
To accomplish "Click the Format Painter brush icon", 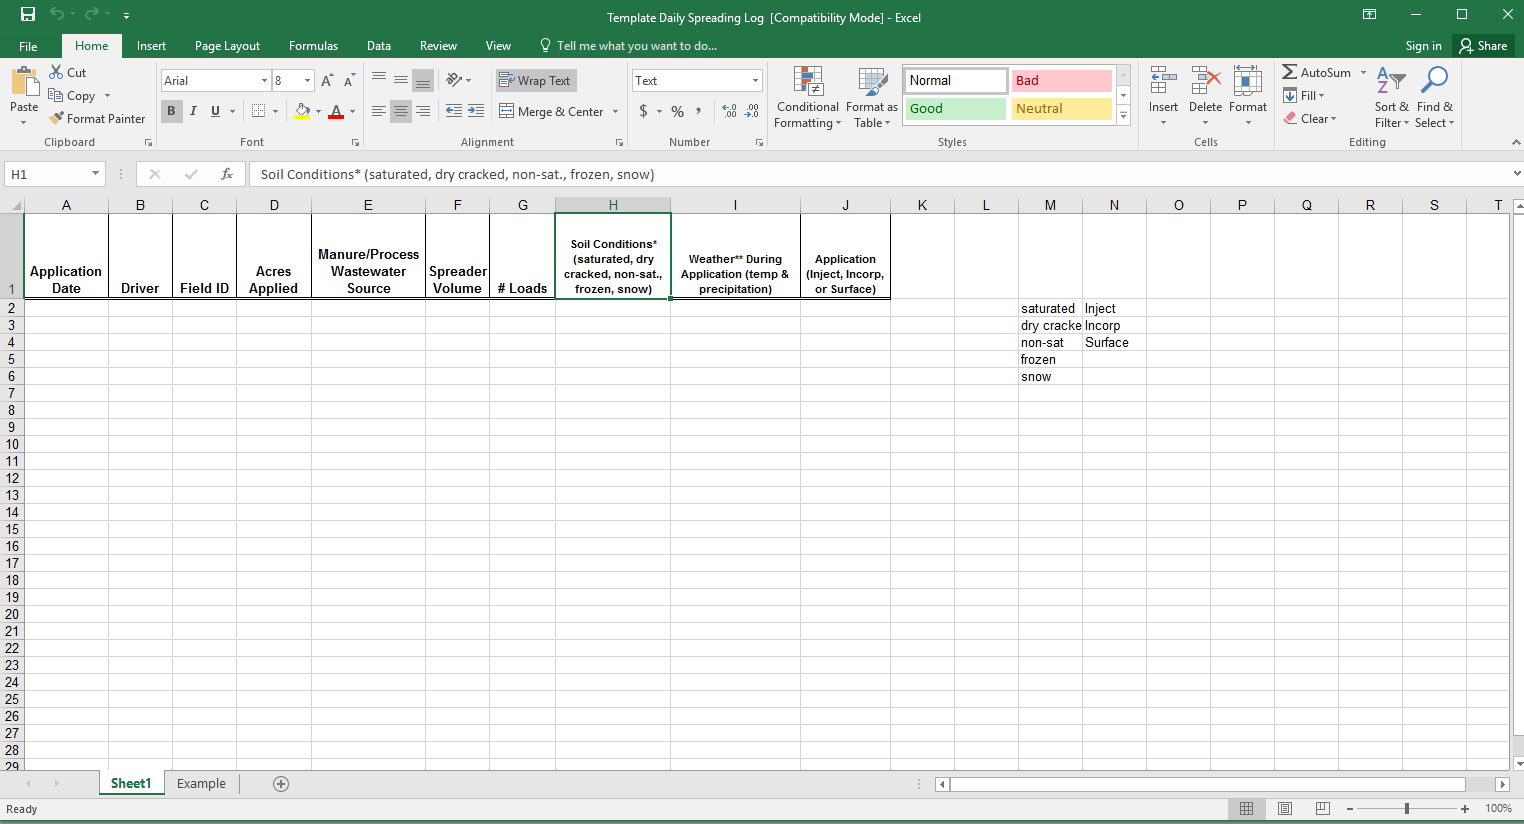I will pyautogui.click(x=57, y=118).
